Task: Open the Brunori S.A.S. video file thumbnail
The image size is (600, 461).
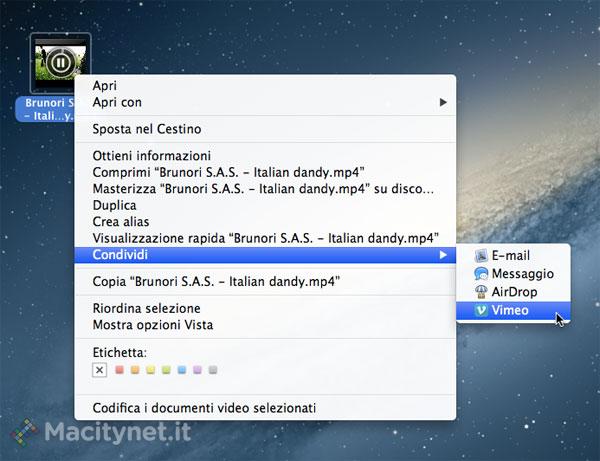Action: [60, 63]
